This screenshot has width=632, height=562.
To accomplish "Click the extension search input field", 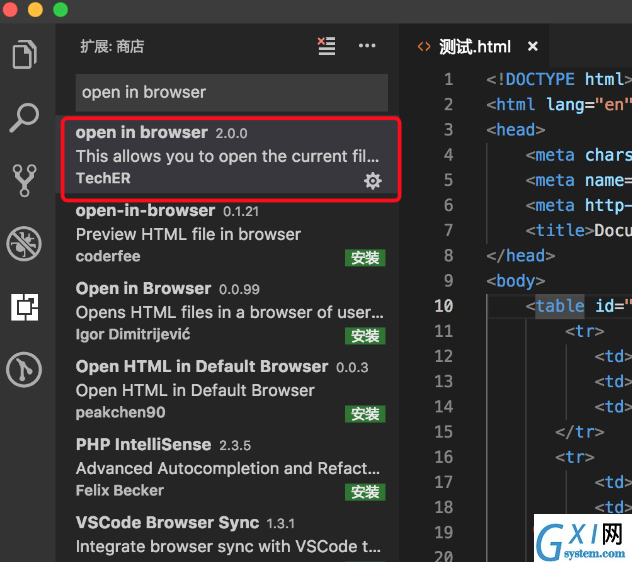I will click(231, 92).
